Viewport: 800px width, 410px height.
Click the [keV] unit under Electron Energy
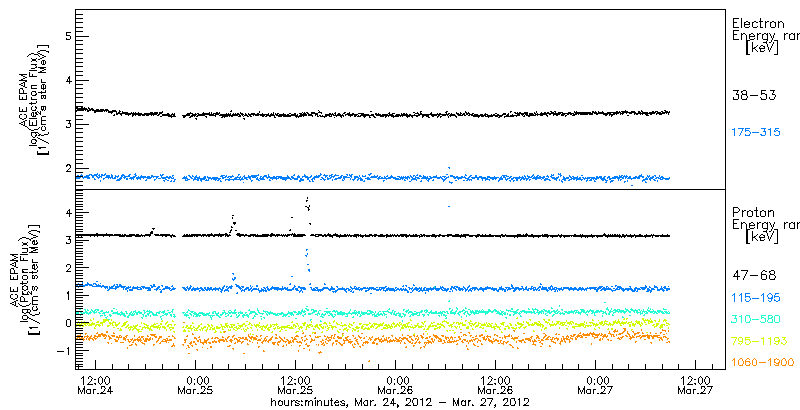tap(761, 49)
